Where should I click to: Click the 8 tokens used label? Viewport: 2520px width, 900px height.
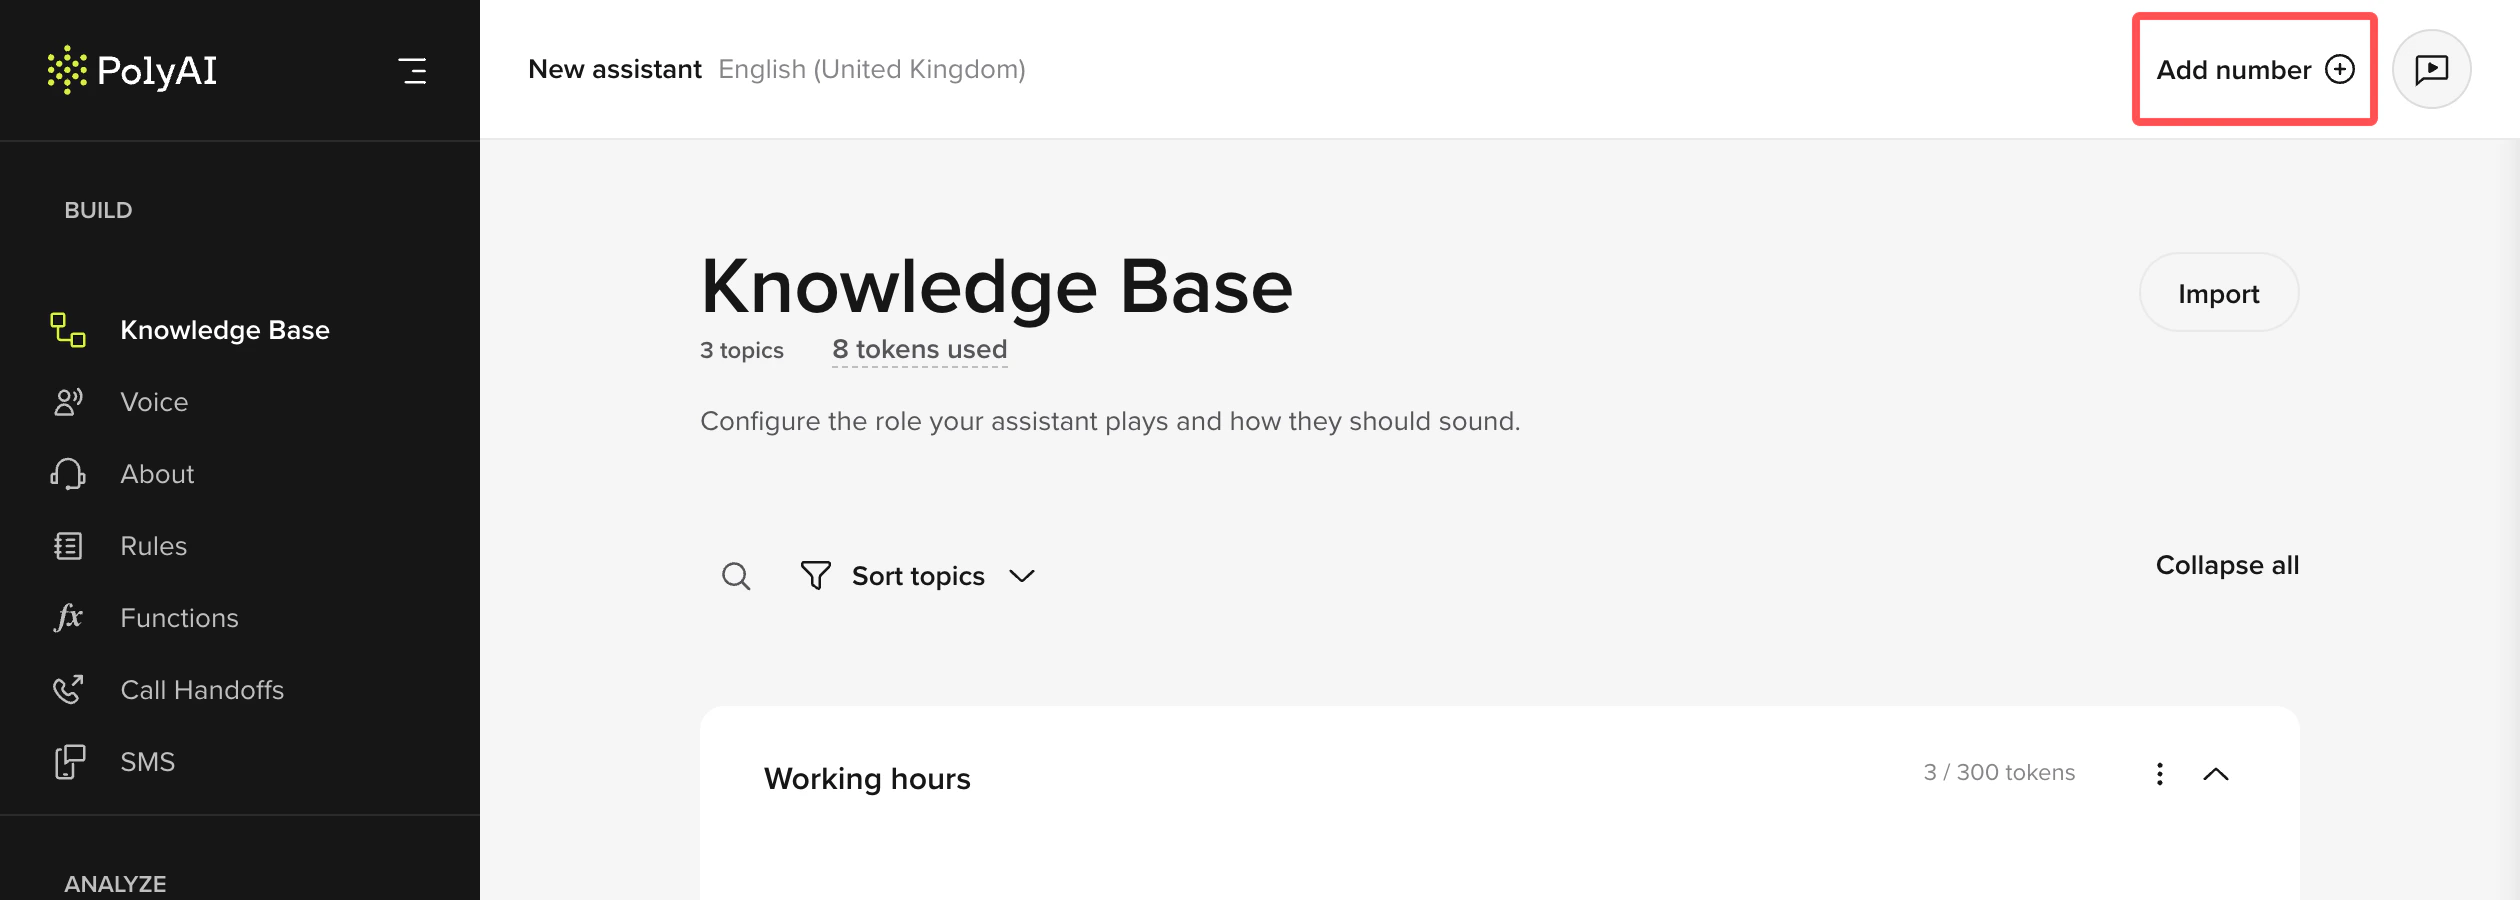point(919,350)
